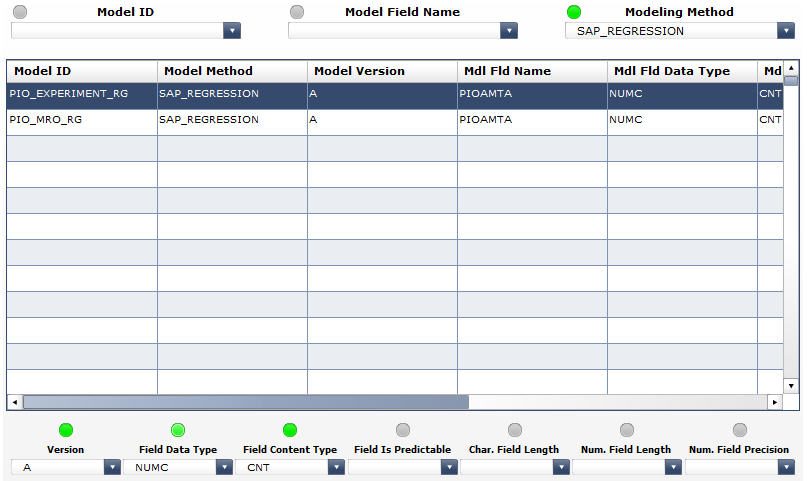Sort by the Model Method column header

point(232,71)
